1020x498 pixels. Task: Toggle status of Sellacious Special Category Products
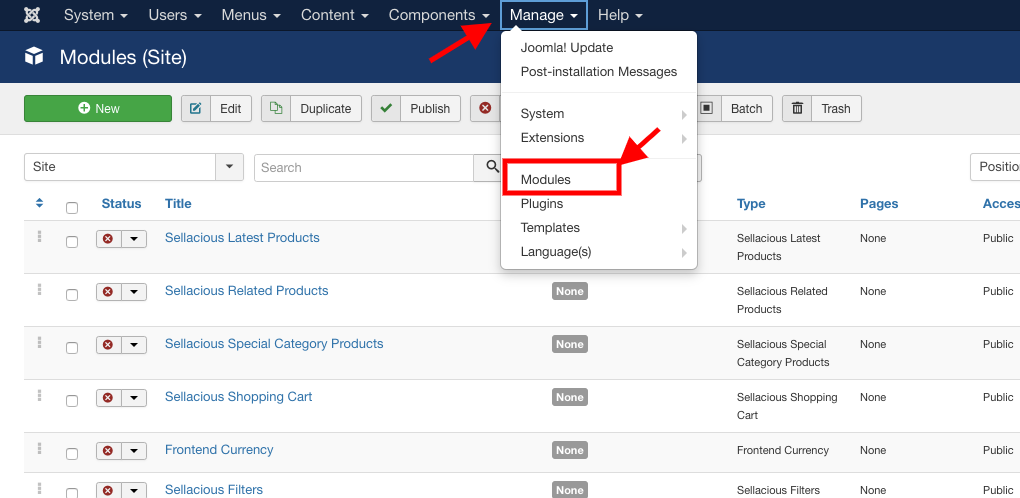coord(109,345)
